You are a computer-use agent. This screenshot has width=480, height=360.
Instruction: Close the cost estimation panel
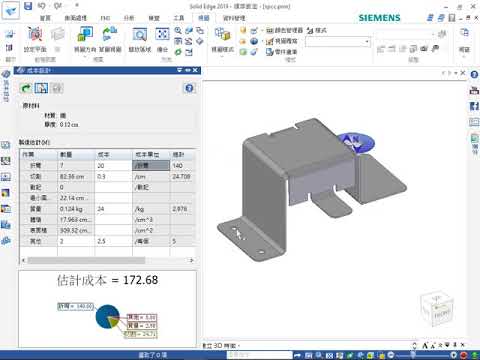[195, 70]
